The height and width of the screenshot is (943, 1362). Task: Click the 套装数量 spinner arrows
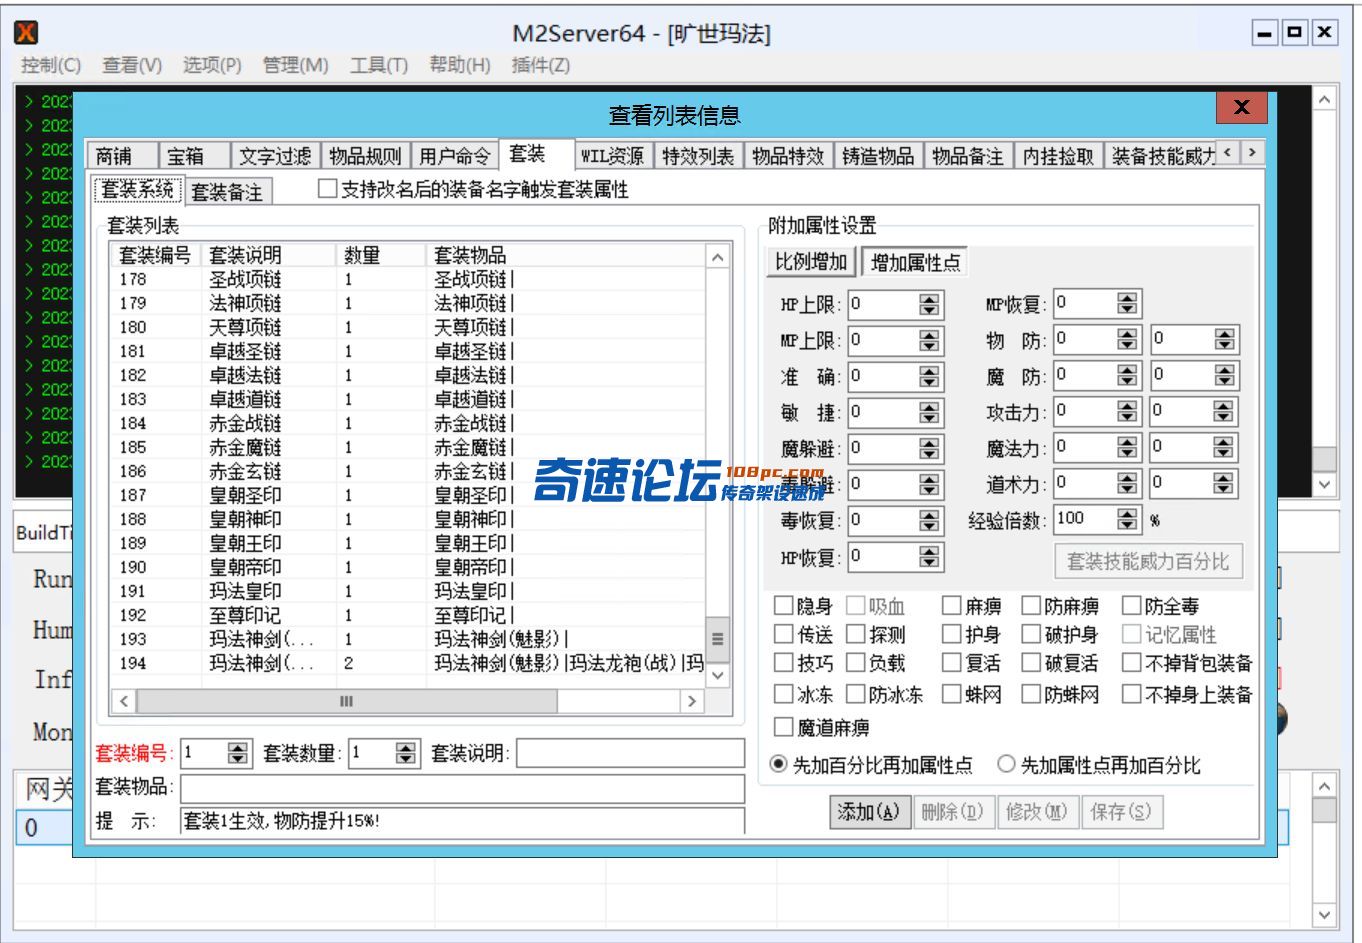[x=406, y=753]
